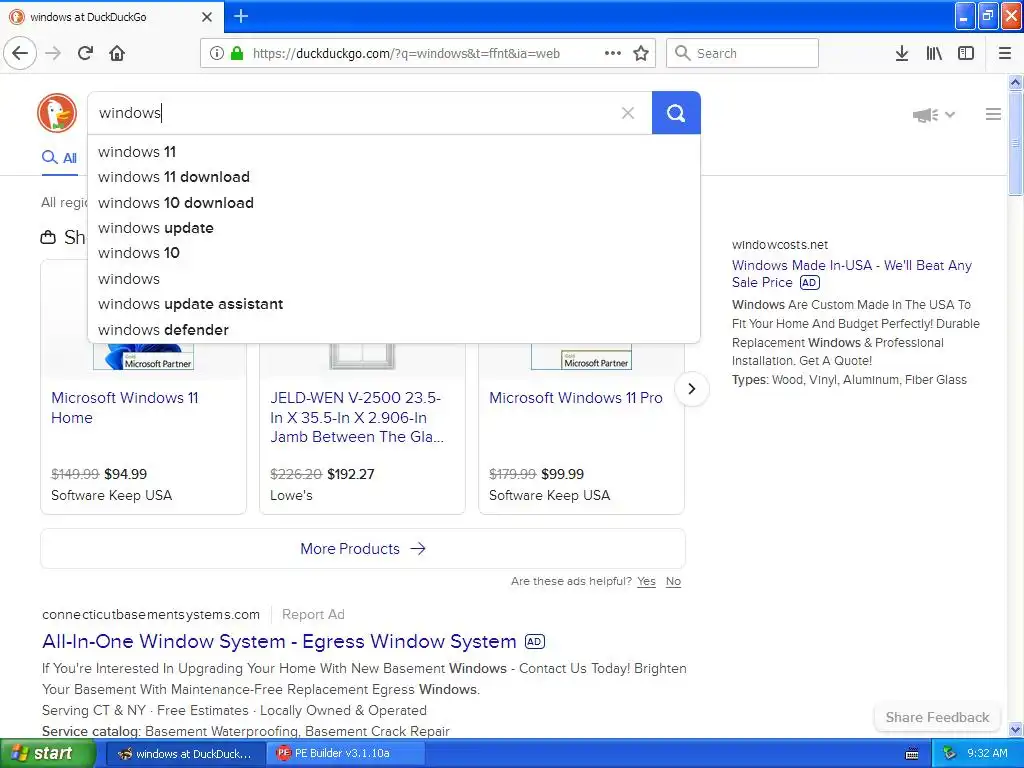Click the scrollbar up arrow
Viewport: 1024px width, 768px height.
[x=1015, y=82]
